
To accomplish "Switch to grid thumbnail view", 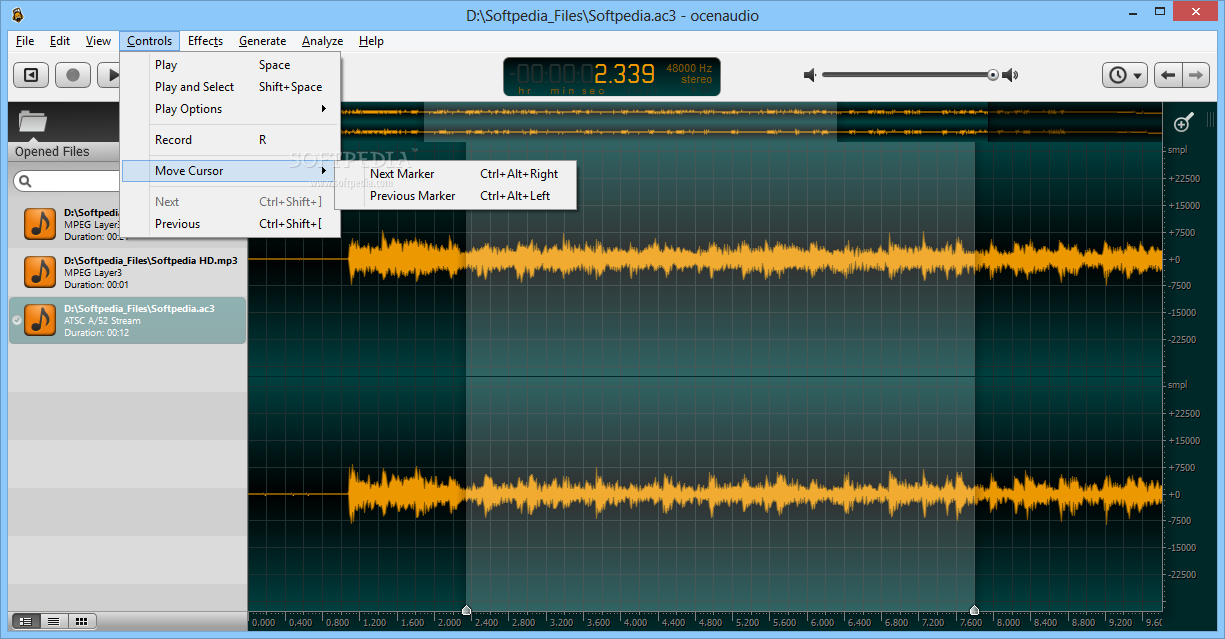I will pyautogui.click(x=81, y=621).
